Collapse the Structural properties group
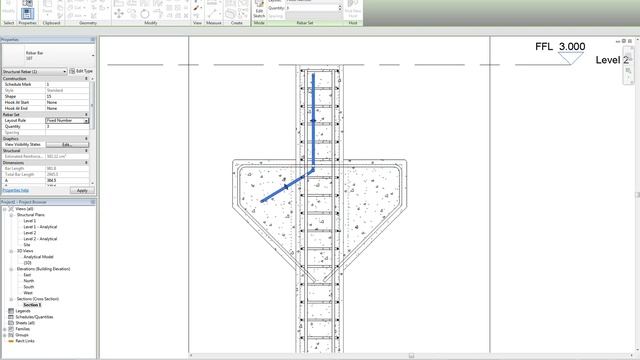Screen dimensions: 640x360 [x=86, y=151]
